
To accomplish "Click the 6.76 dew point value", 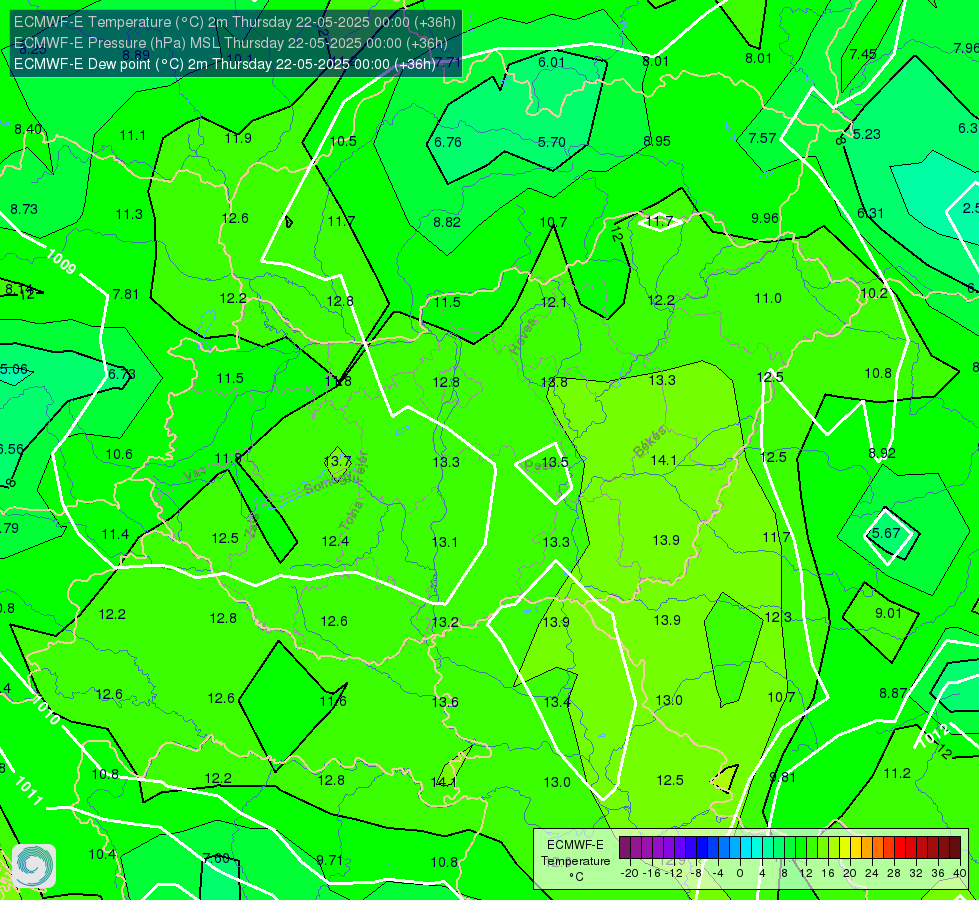I will [x=448, y=142].
